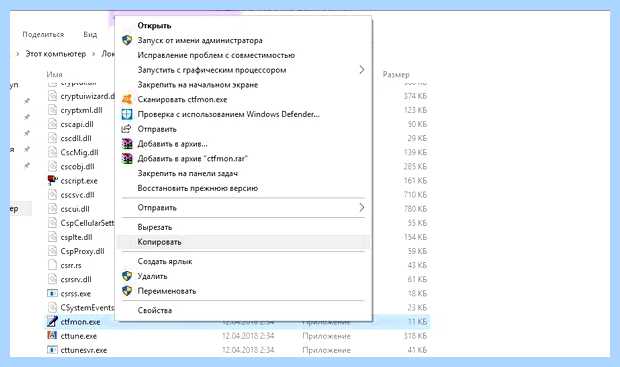The width and height of the screenshot is (620, 367).
Task: Click Этот компьютер in the address bar
Action: coord(55,54)
